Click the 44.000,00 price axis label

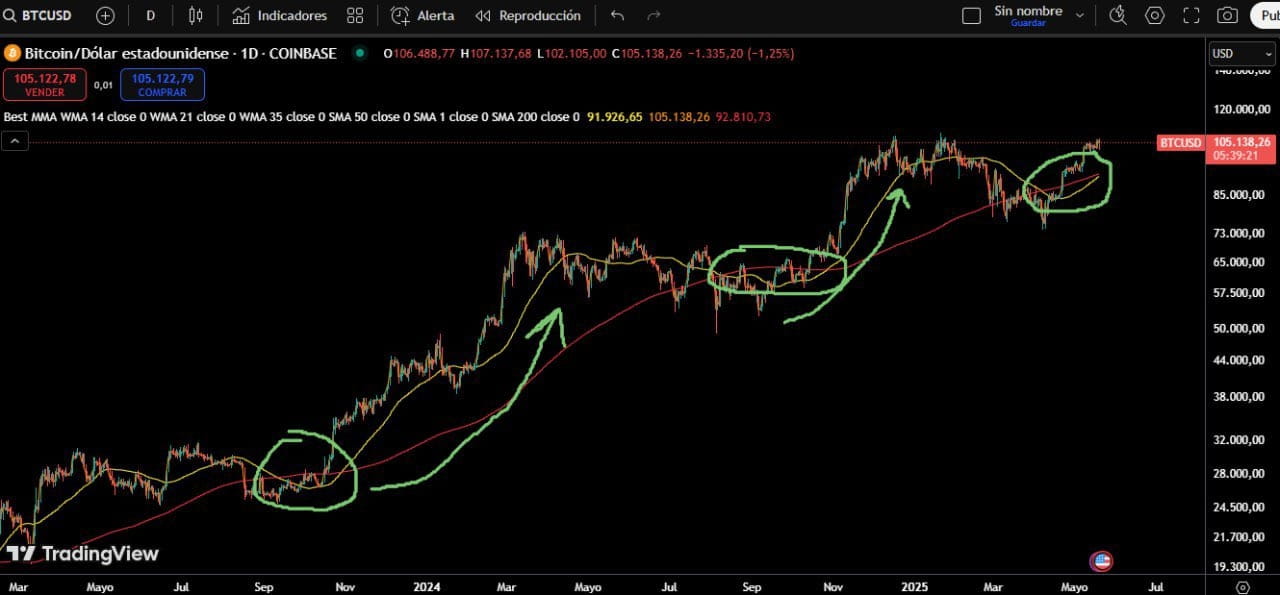[x=1241, y=360]
